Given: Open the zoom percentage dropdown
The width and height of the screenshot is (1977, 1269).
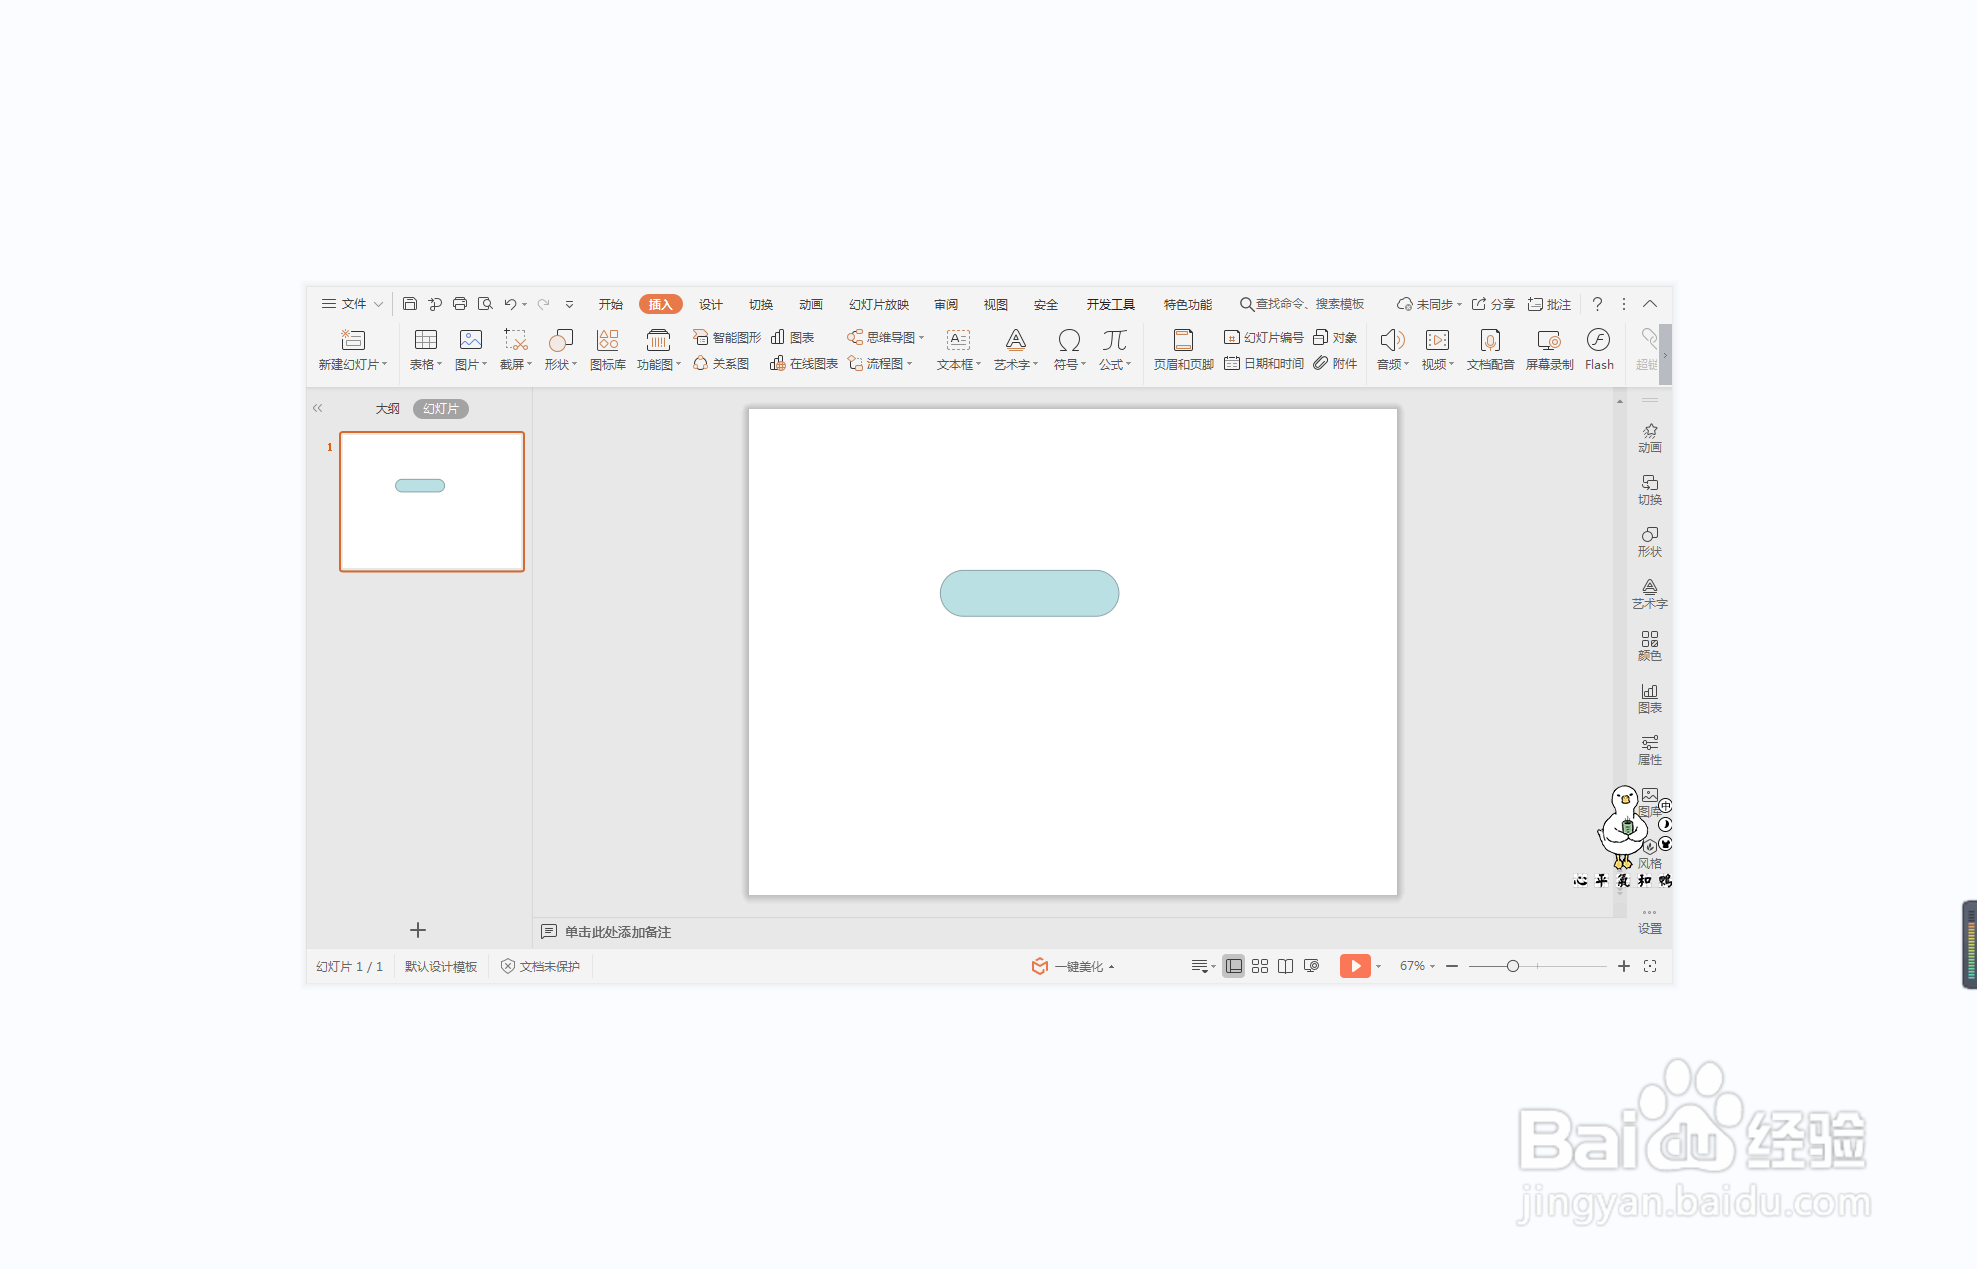Looking at the screenshot, I should [1433, 966].
